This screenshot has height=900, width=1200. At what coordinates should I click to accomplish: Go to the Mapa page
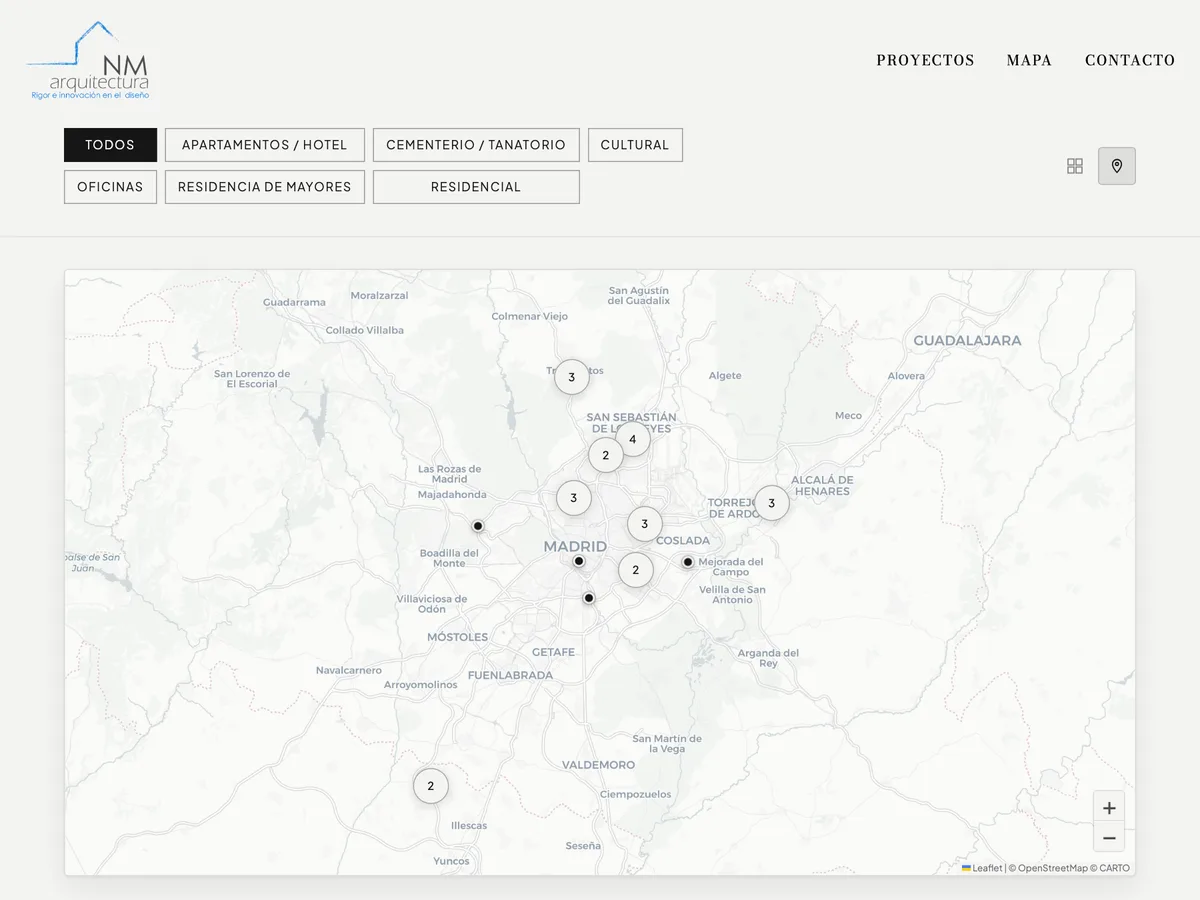1029,60
